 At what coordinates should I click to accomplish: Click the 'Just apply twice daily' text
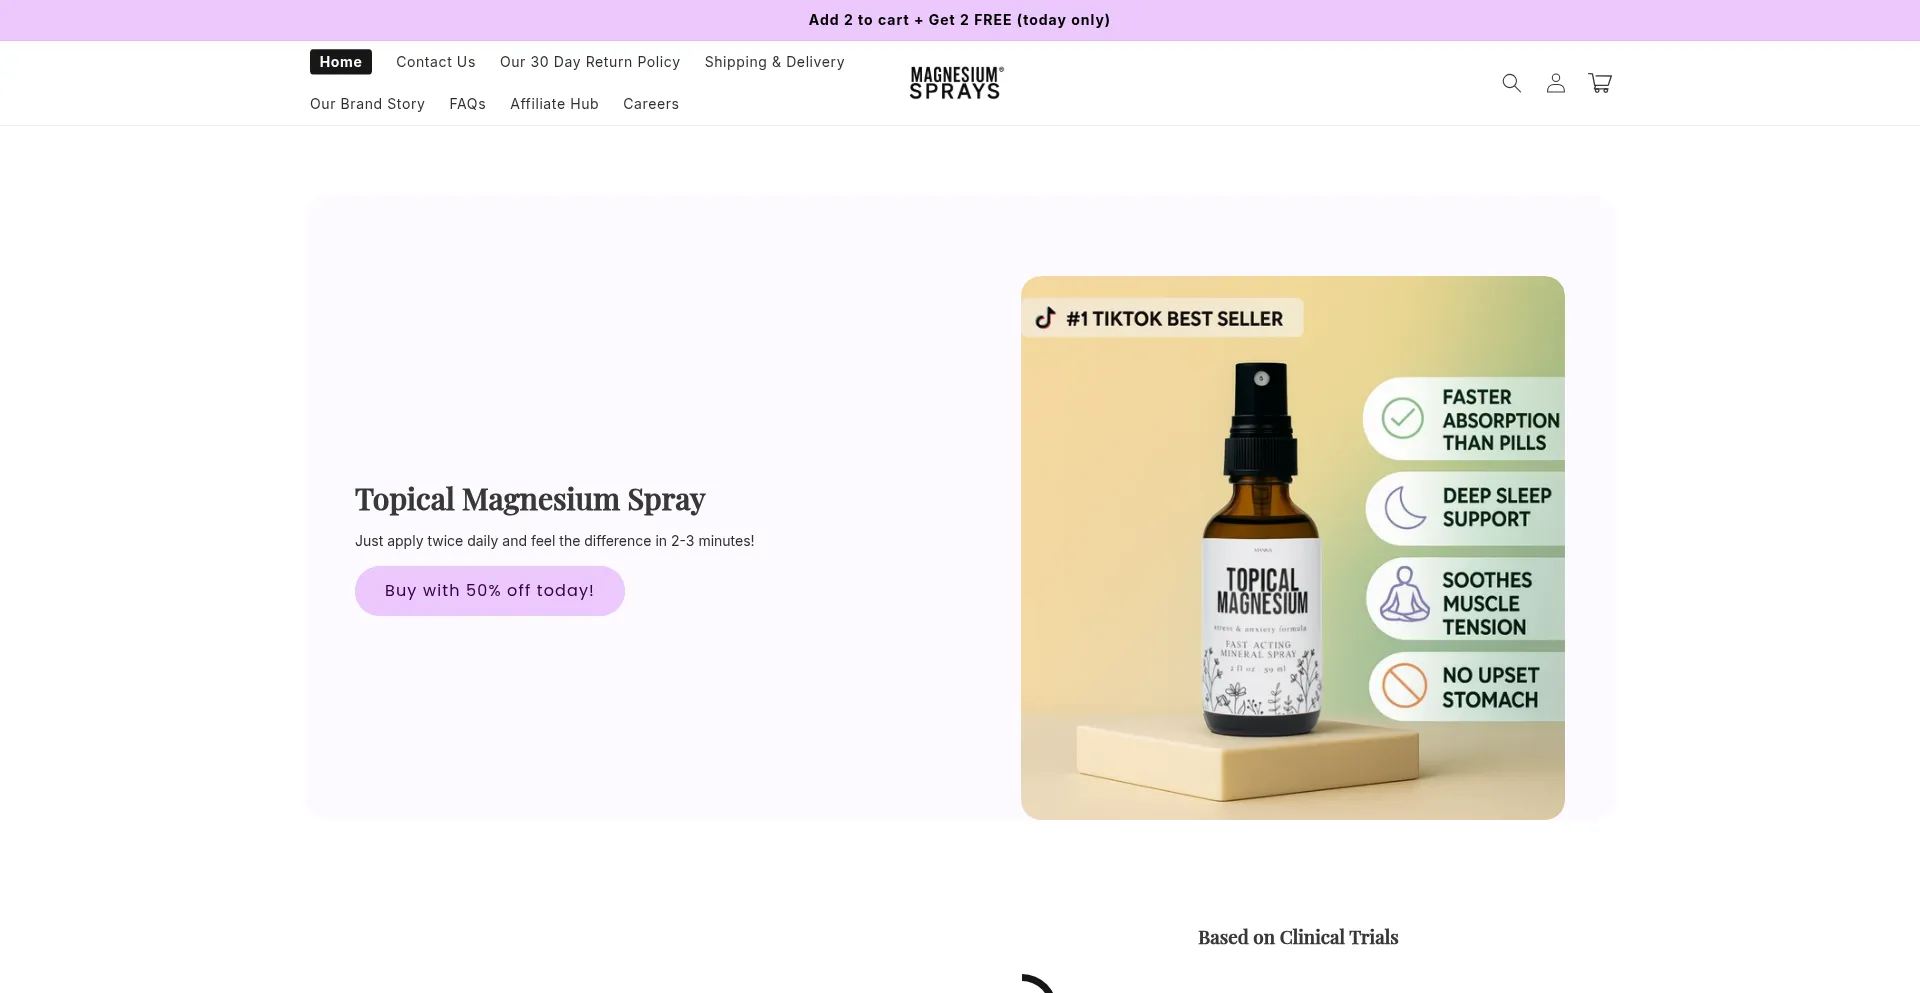click(x=555, y=541)
